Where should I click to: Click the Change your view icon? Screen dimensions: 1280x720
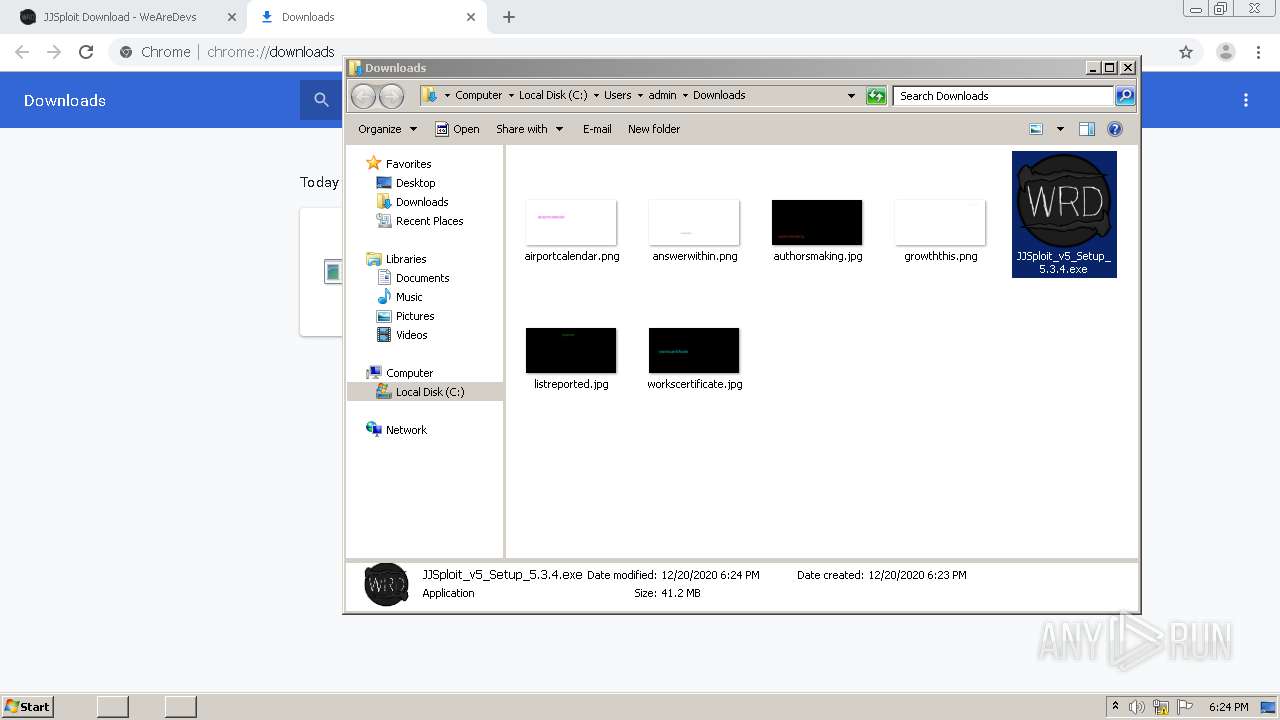pos(1036,129)
